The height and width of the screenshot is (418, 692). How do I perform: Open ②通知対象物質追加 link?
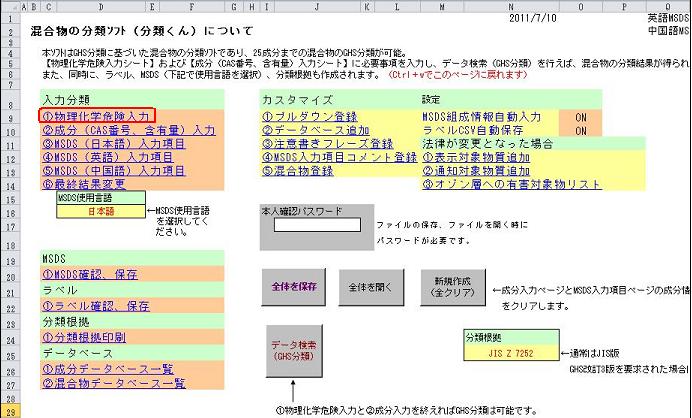476,171
